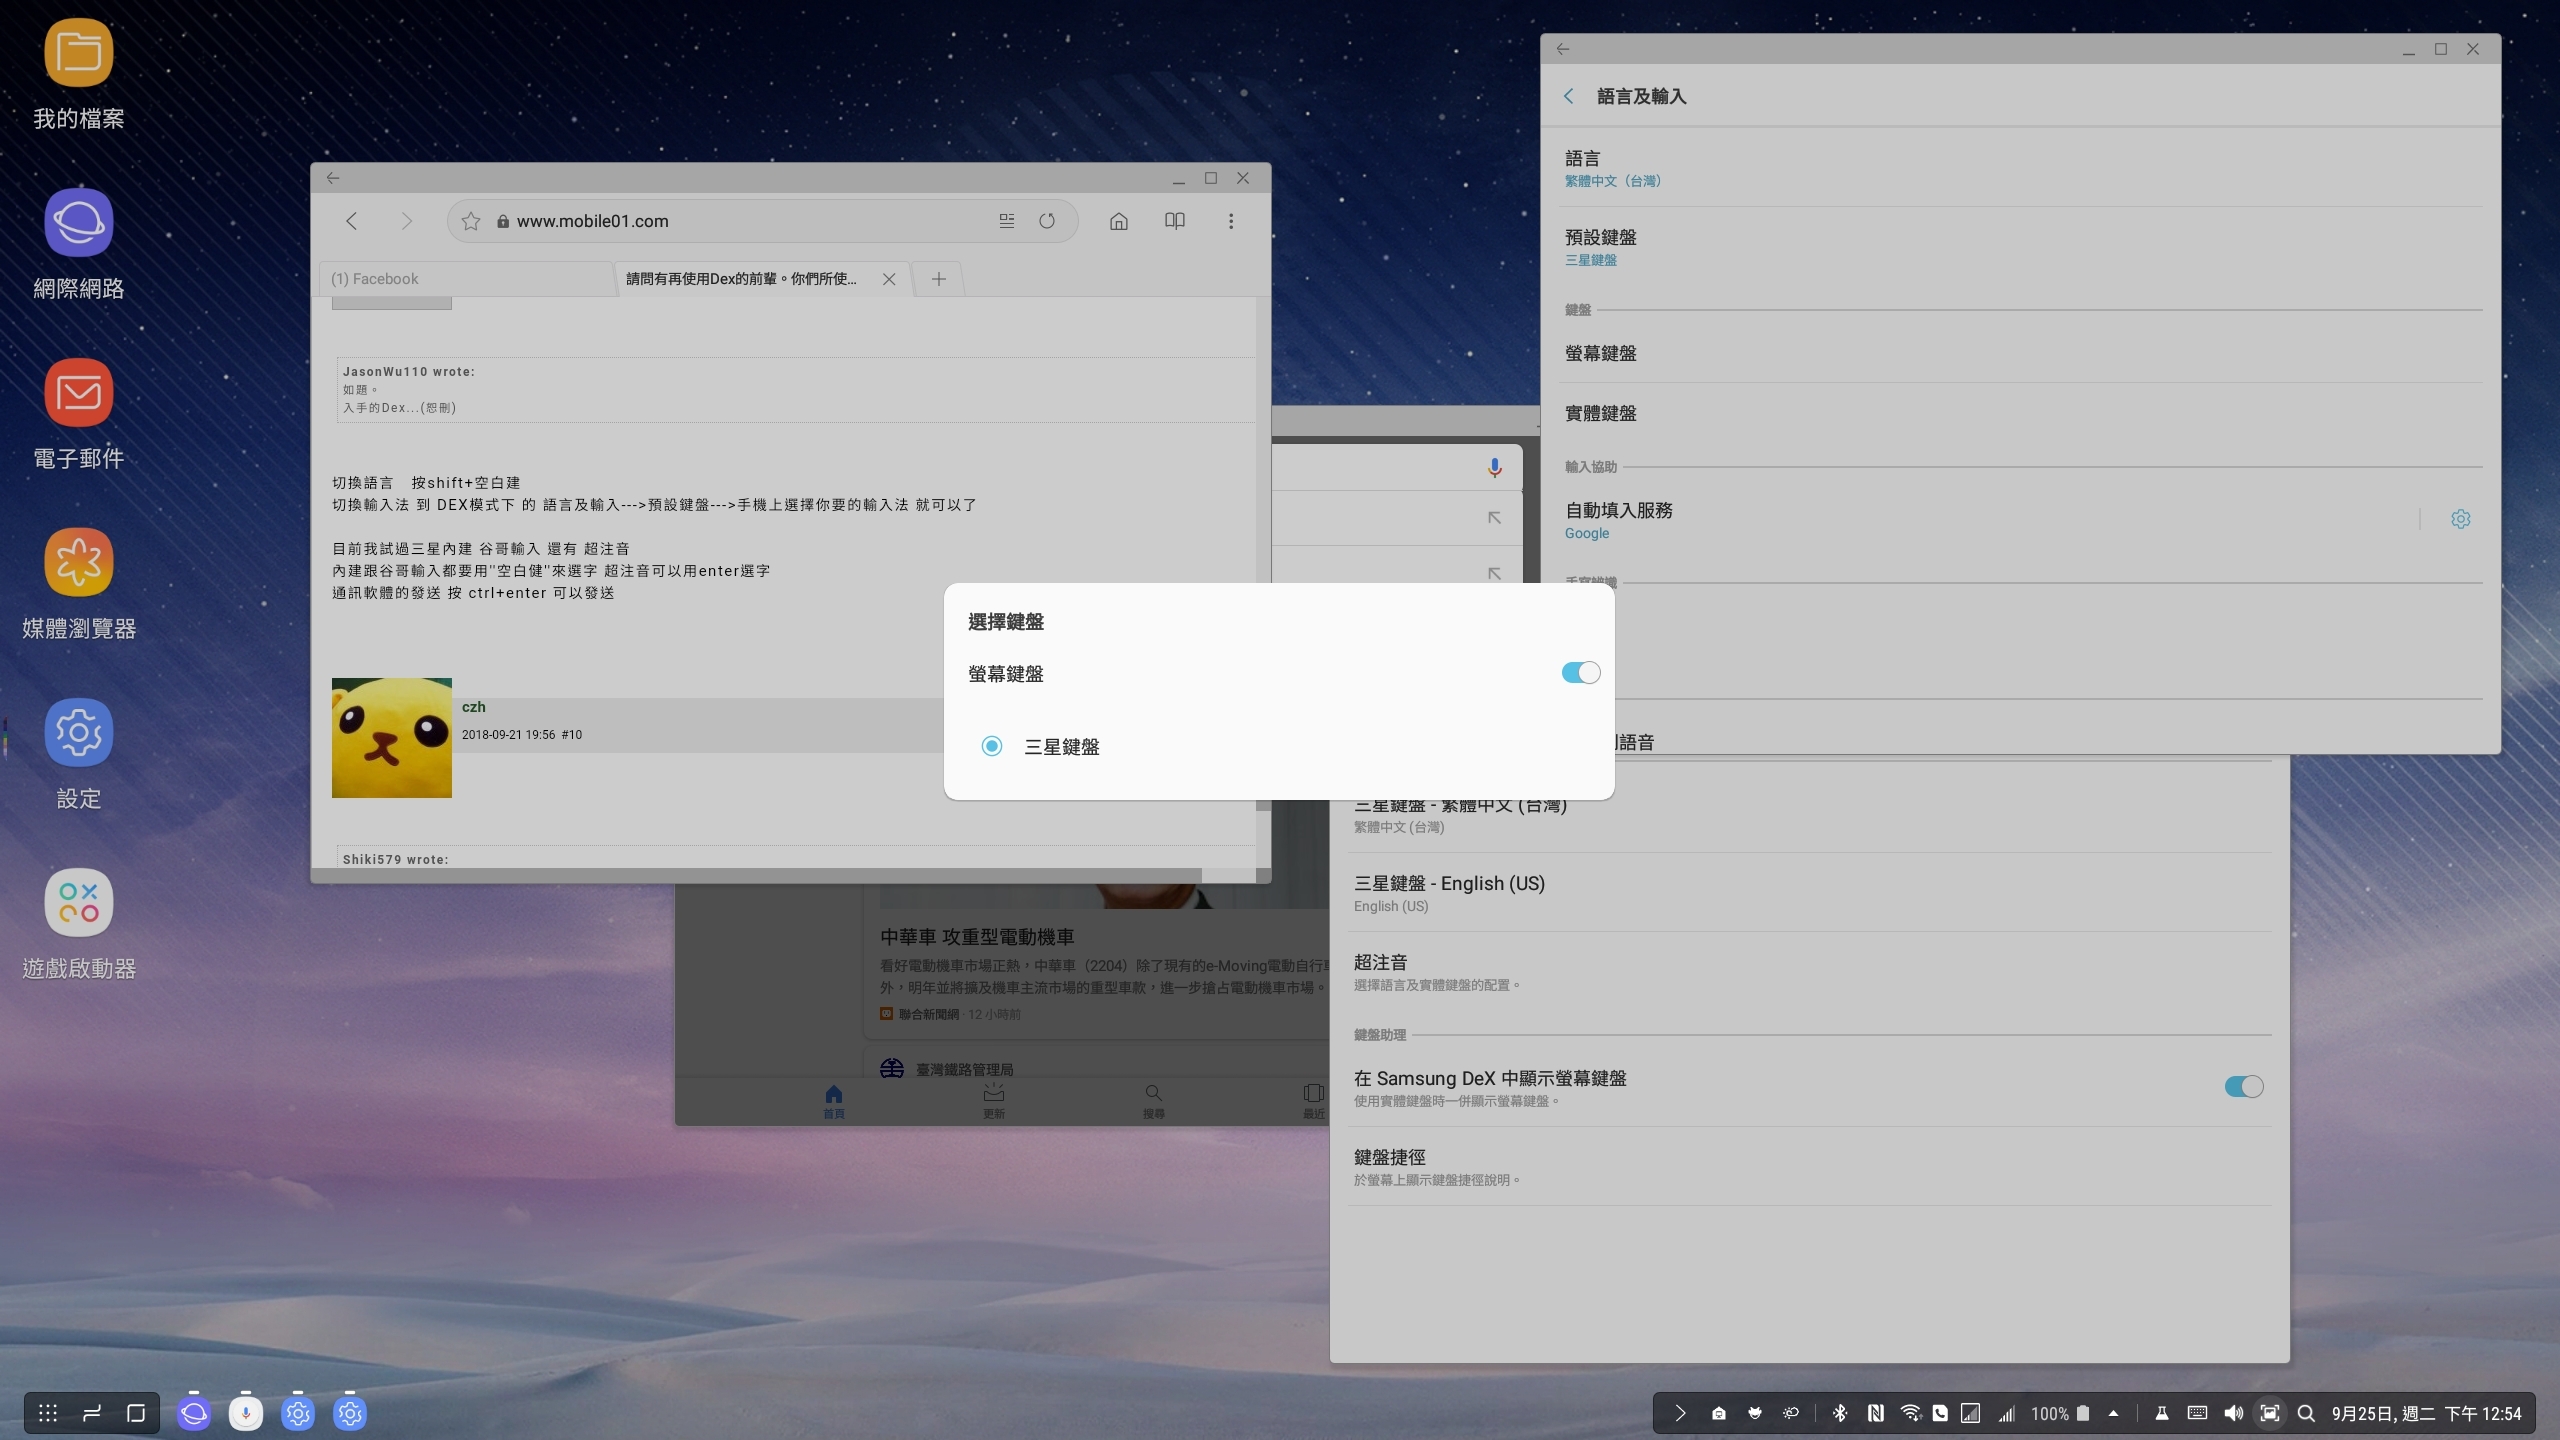Open 中華車 攻重型電動機車 news headline
The height and width of the screenshot is (1440, 2560).
[x=977, y=937]
